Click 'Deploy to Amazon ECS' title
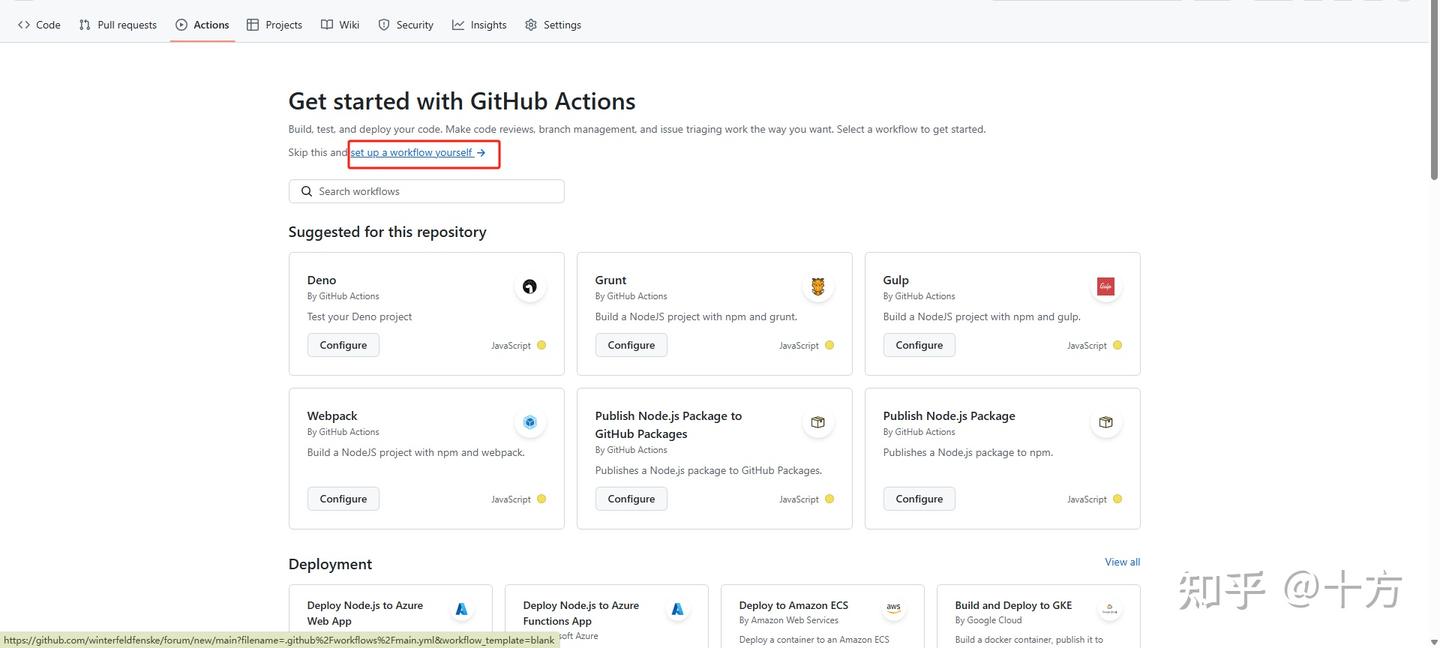 tap(793, 605)
